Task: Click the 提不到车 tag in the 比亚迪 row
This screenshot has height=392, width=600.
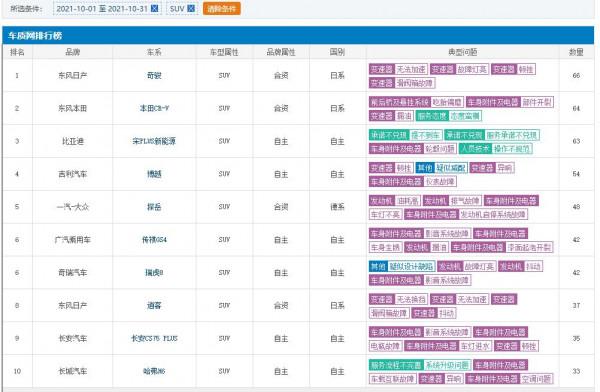Action: coord(426,135)
